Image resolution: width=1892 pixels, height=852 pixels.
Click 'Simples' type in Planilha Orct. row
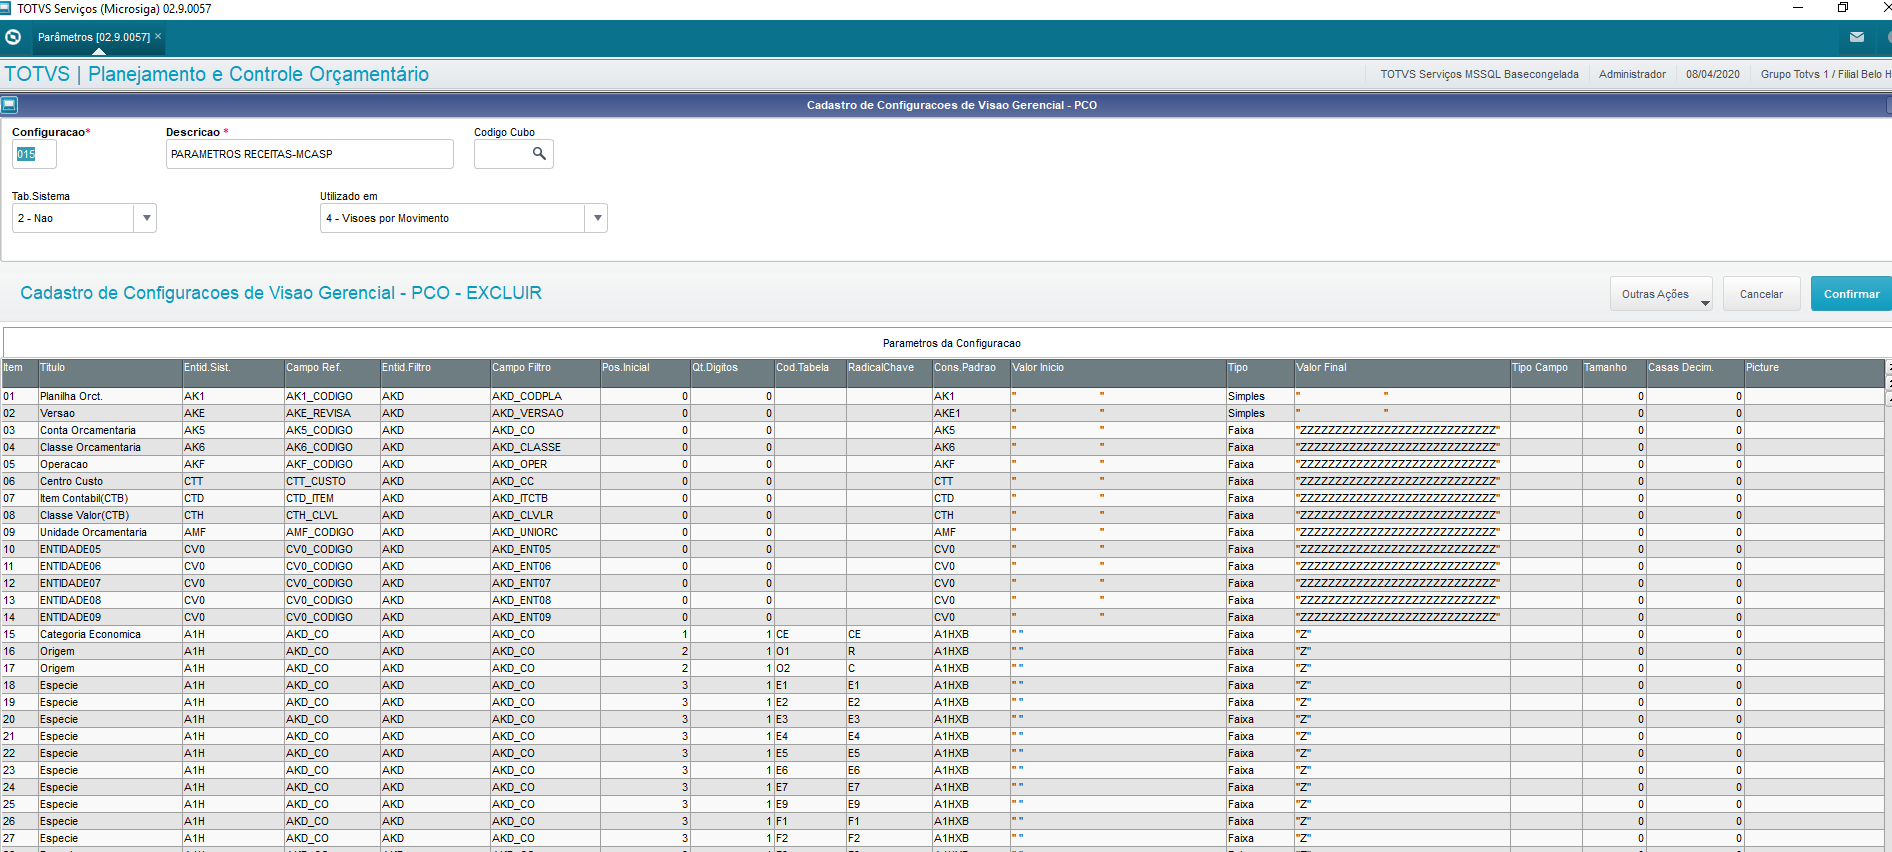(1260, 396)
